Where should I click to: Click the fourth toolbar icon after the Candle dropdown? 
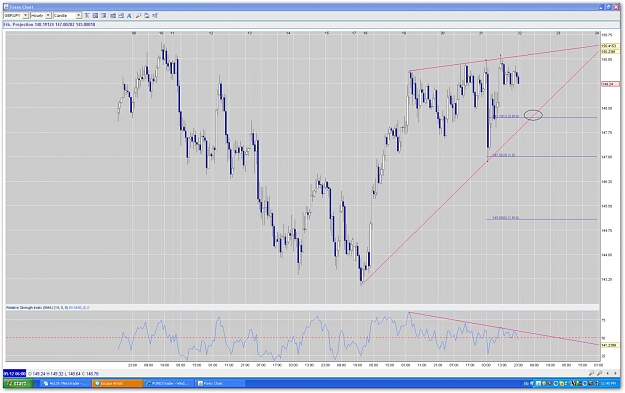[x=113, y=15]
